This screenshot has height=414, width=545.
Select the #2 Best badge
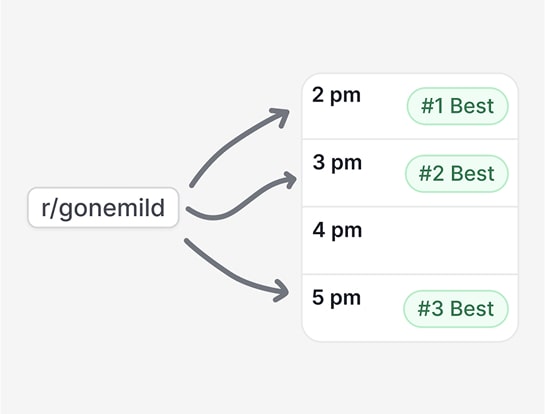click(x=457, y=173)
